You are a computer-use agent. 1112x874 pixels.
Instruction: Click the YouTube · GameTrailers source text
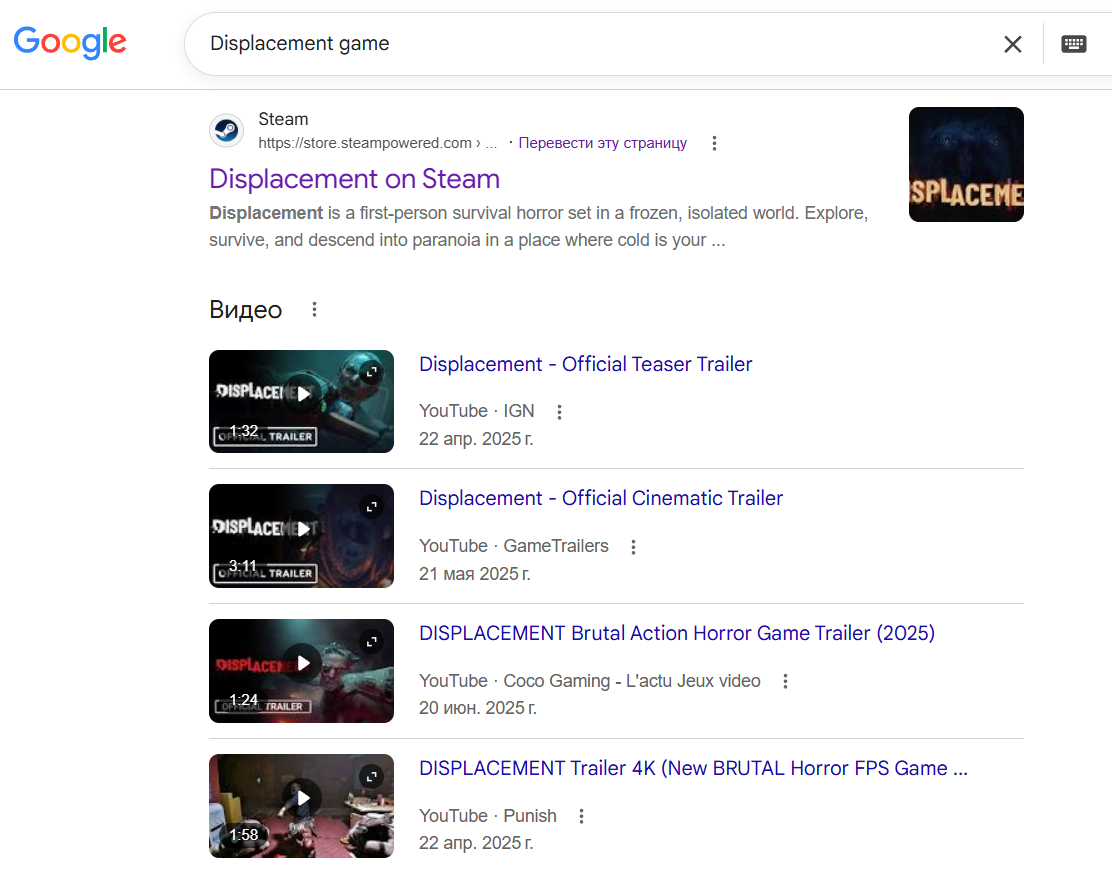[513, 546]
